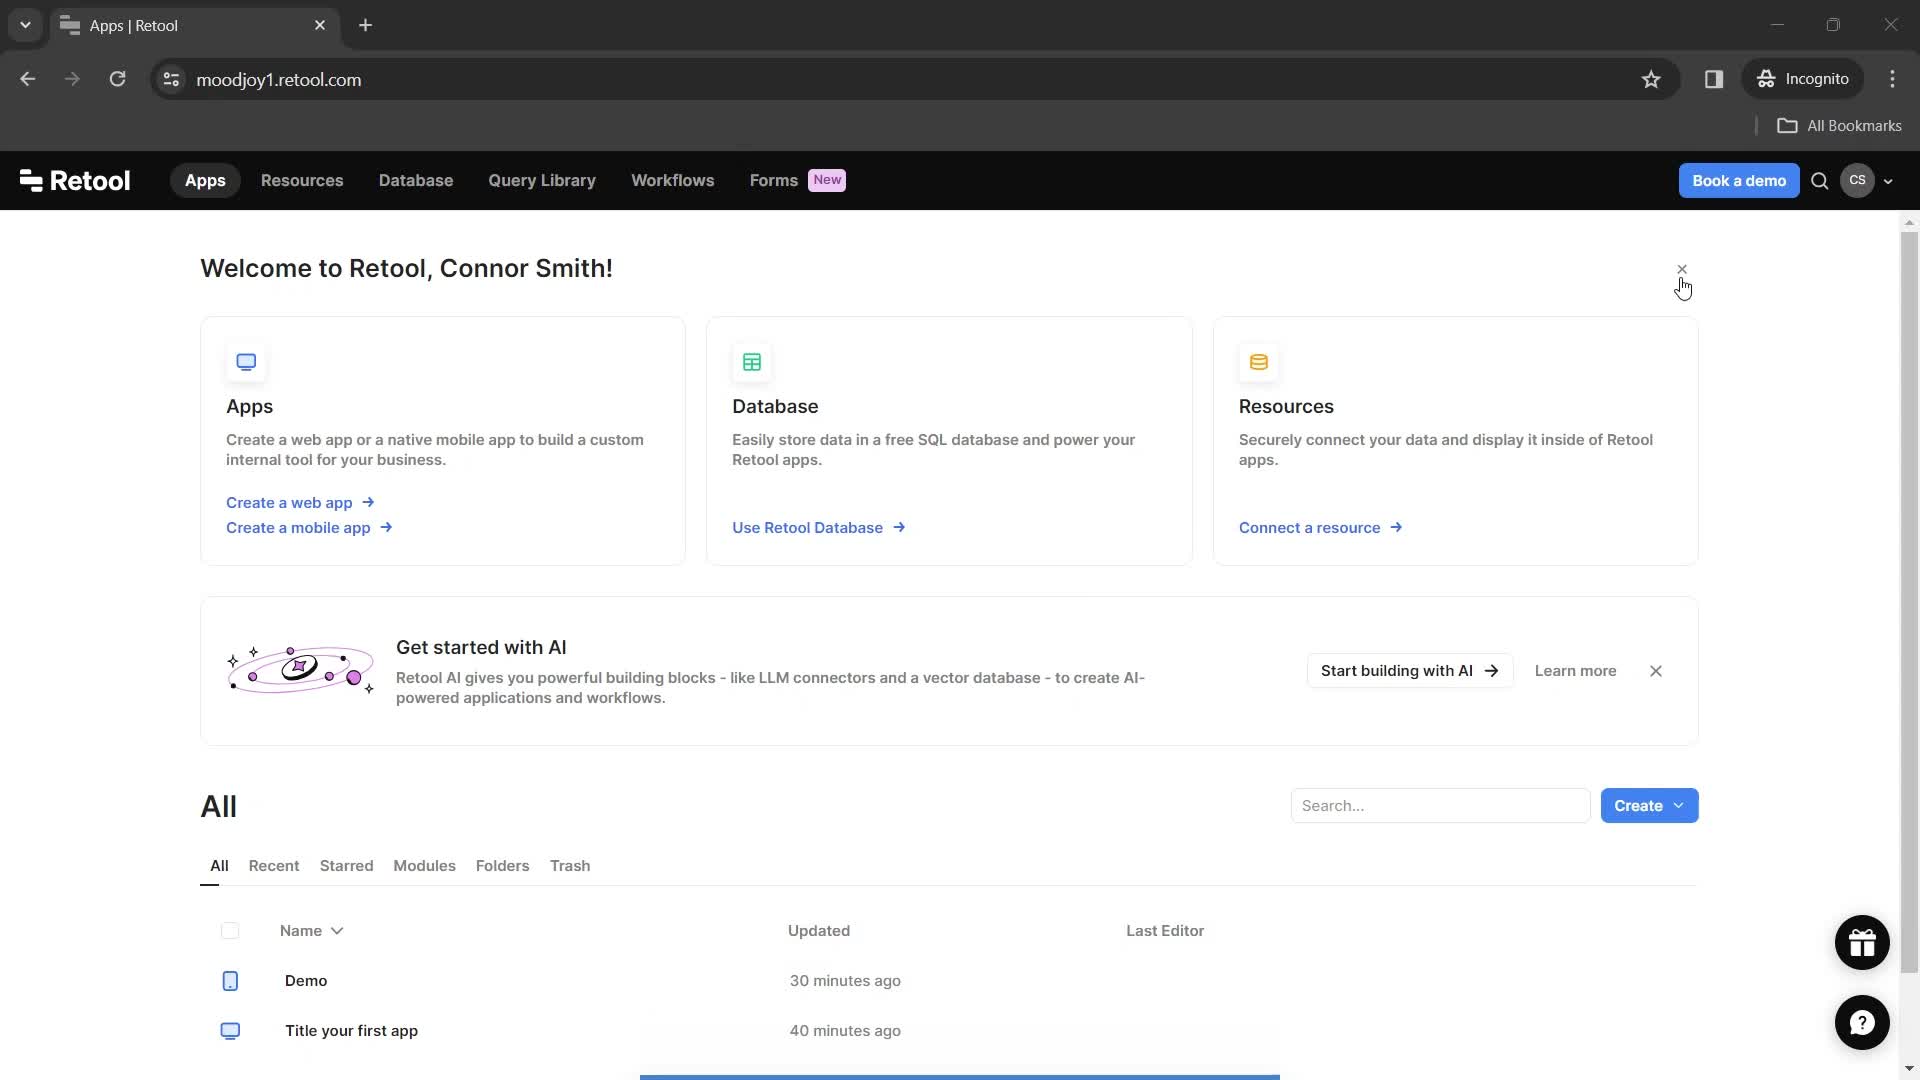Image resolution: width=1920 pixels, height=1080 pixels.
Task: Expand the Create button dropdown
Action: [1679, 806]
